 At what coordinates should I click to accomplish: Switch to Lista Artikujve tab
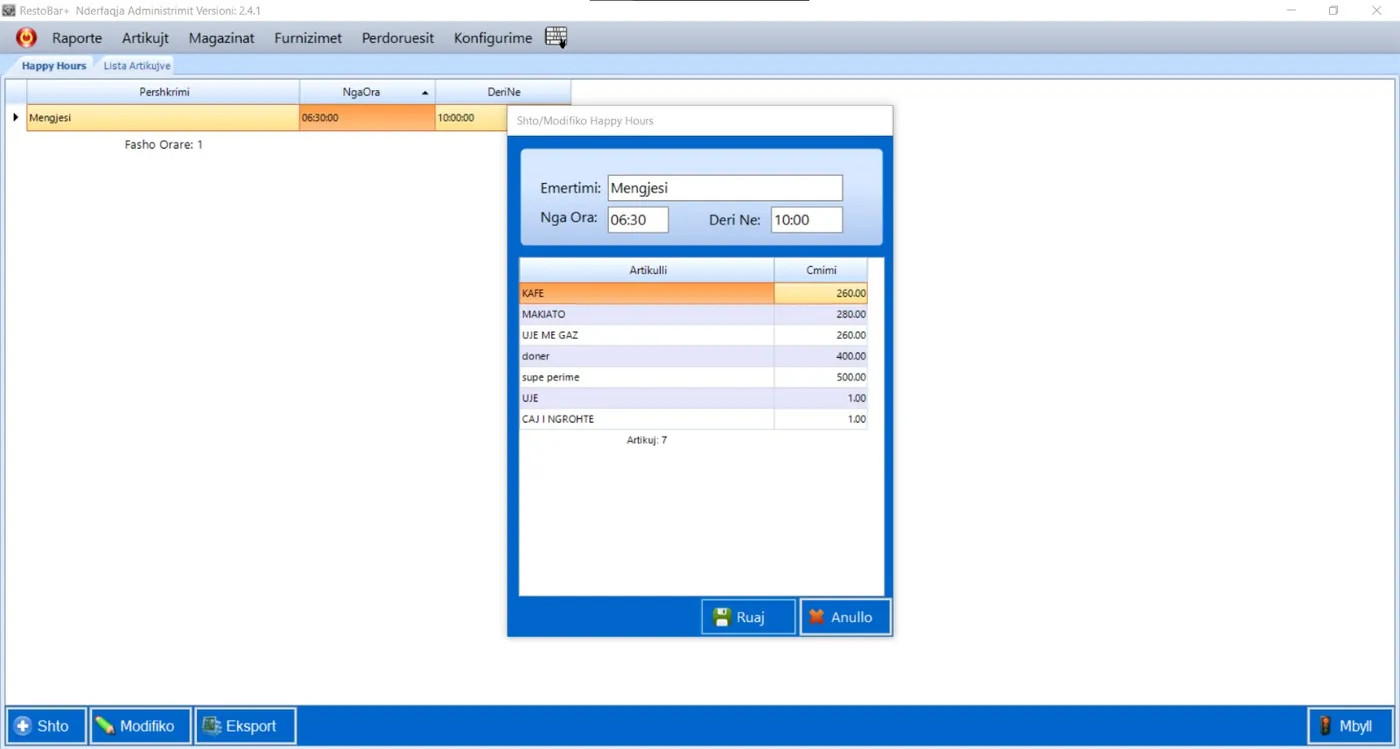[137, 66]
